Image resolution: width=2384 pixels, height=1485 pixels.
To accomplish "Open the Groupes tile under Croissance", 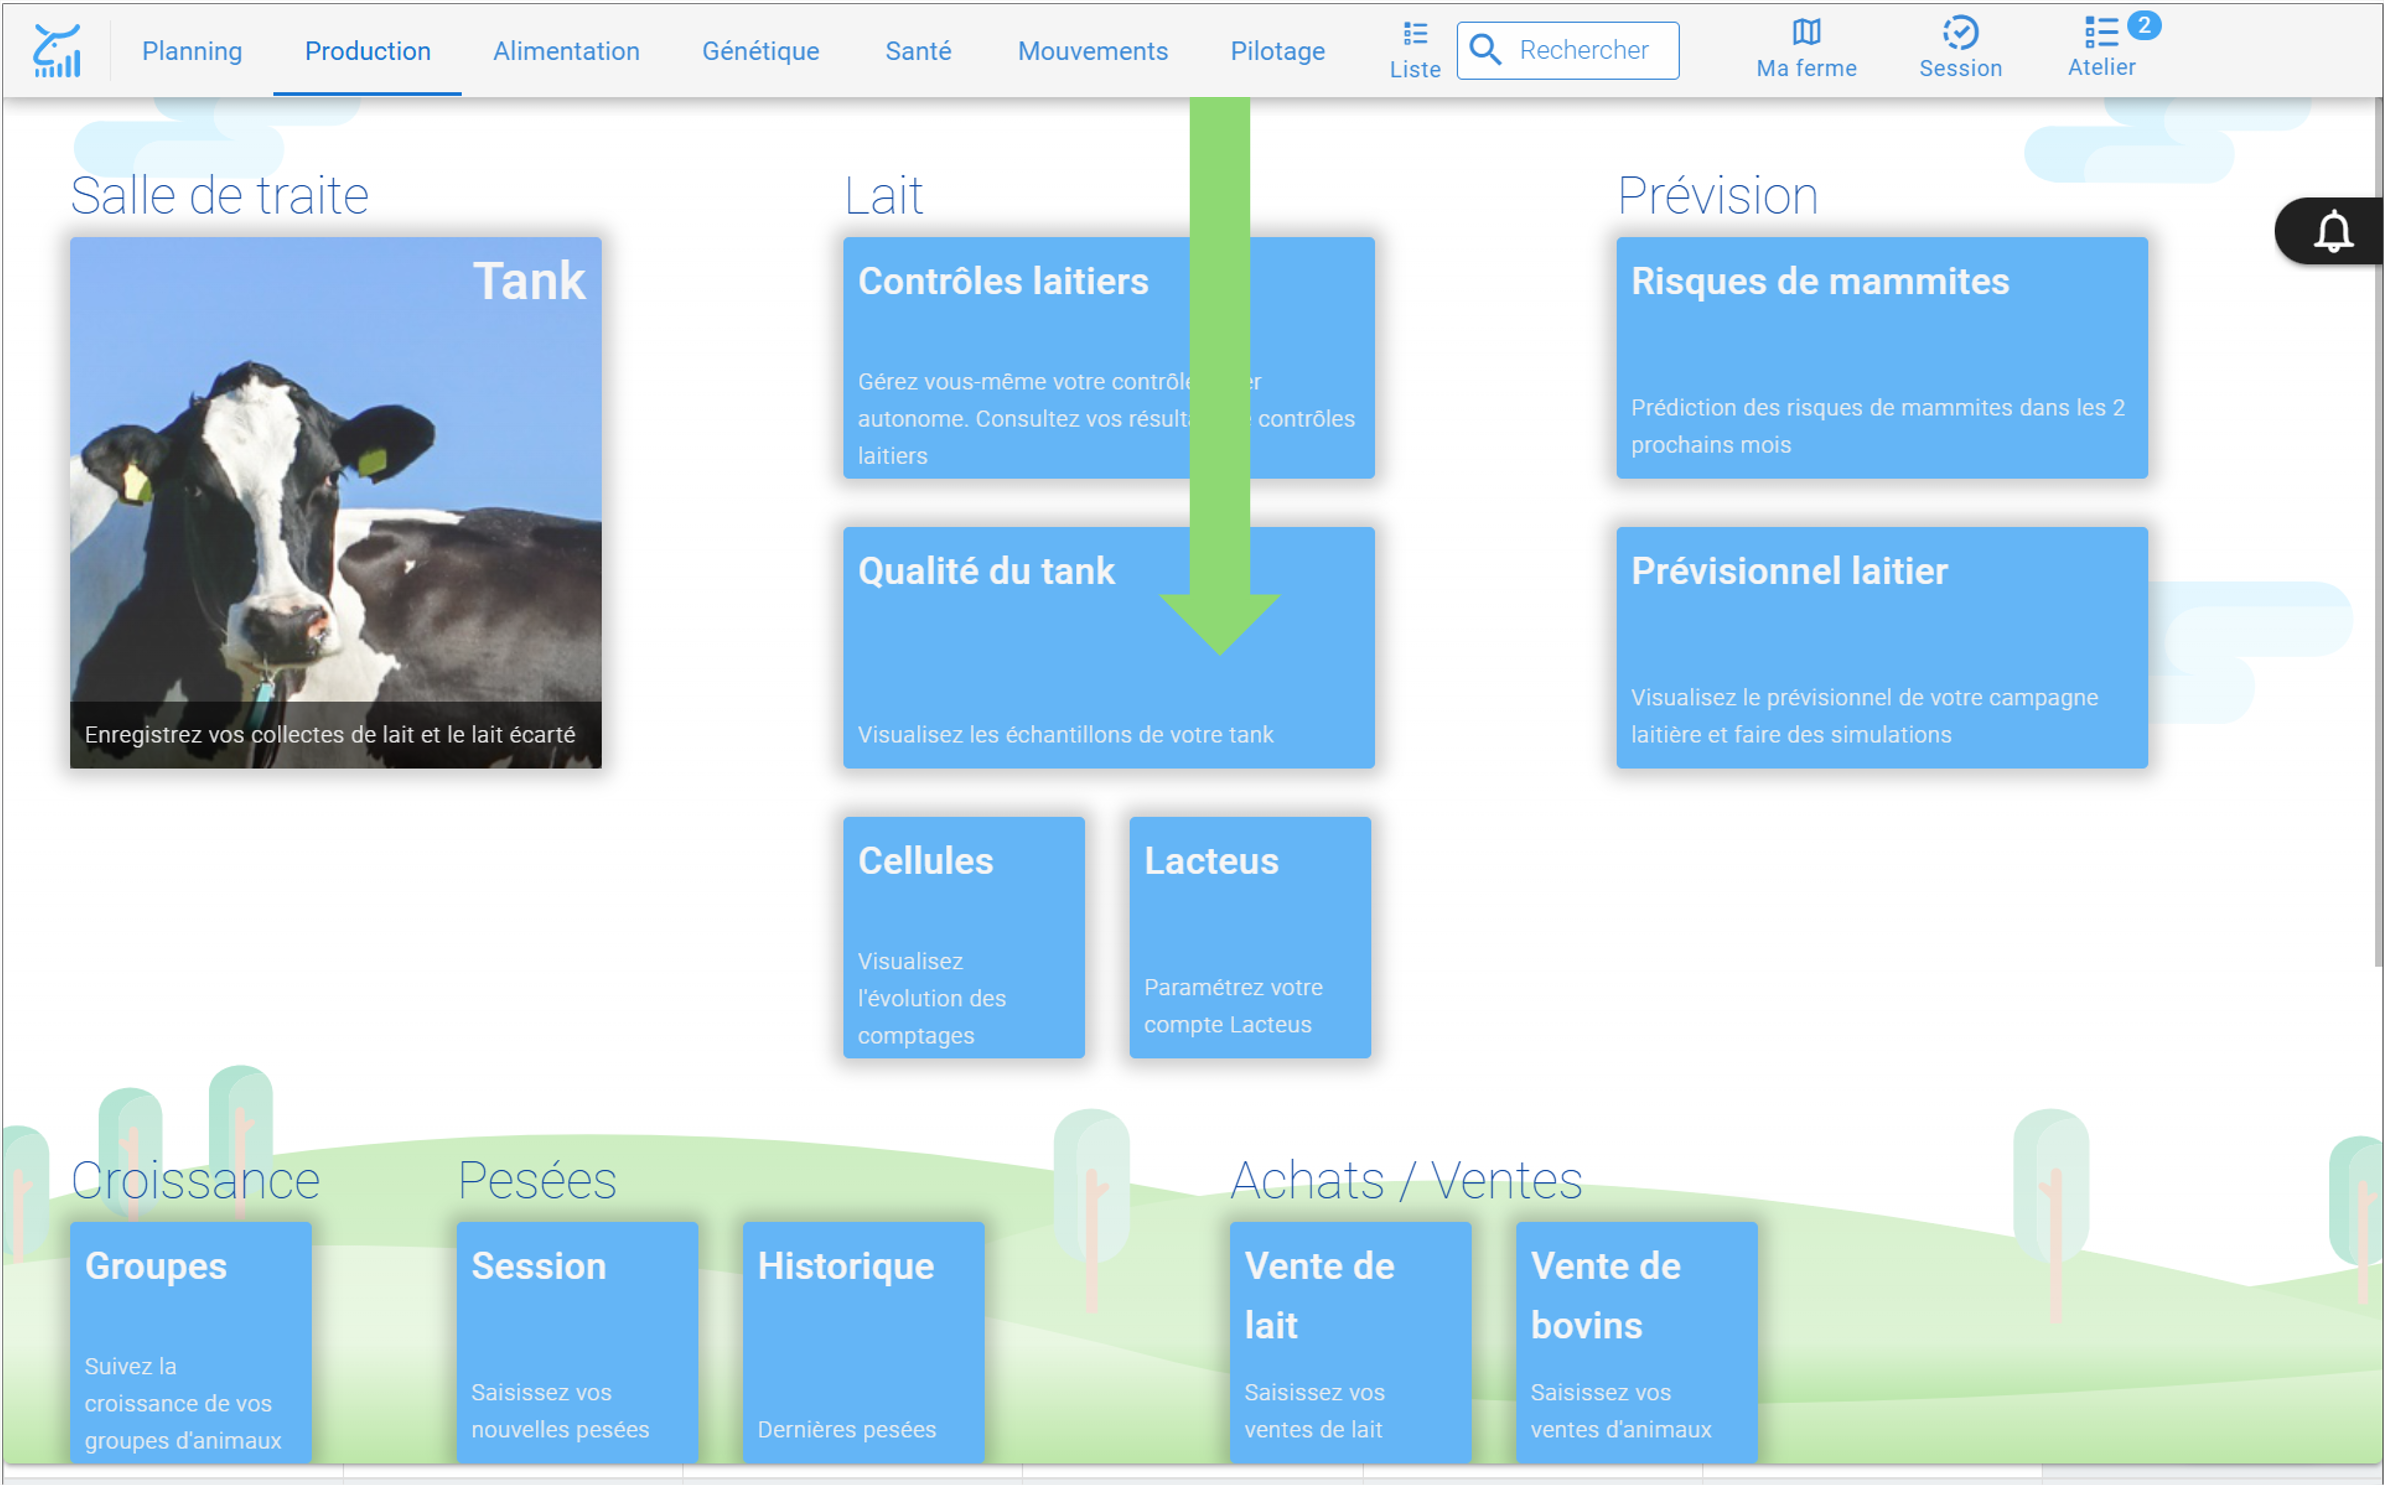I will pos(190,1342).
